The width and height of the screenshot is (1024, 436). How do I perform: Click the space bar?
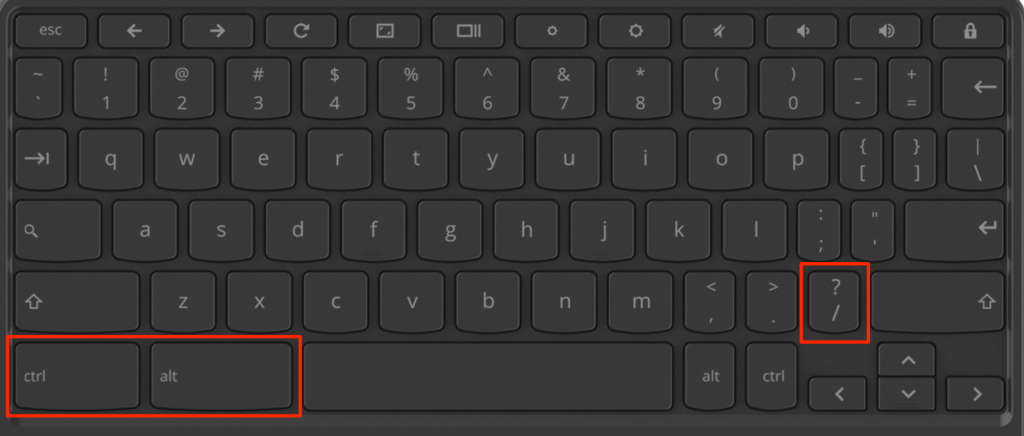point(488,377)
